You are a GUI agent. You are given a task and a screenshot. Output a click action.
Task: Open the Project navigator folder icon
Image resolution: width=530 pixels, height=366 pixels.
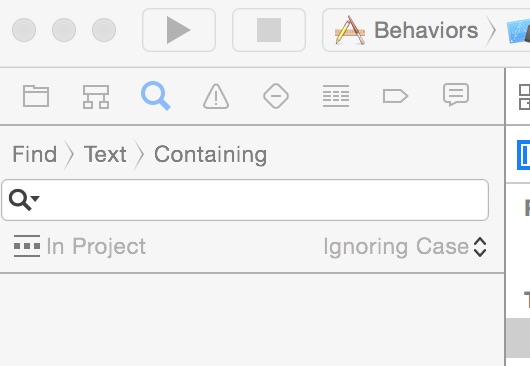pos(36,96)
